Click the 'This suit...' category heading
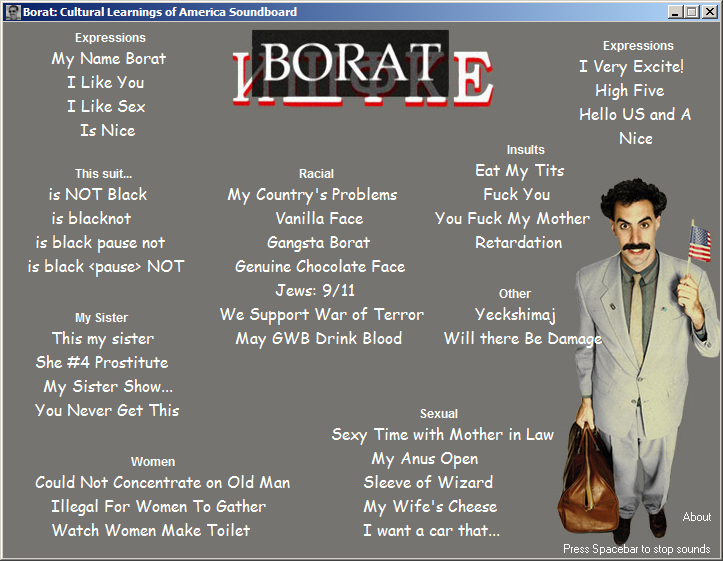The height and width of the screenshot is (561, 723). point(103,174)
